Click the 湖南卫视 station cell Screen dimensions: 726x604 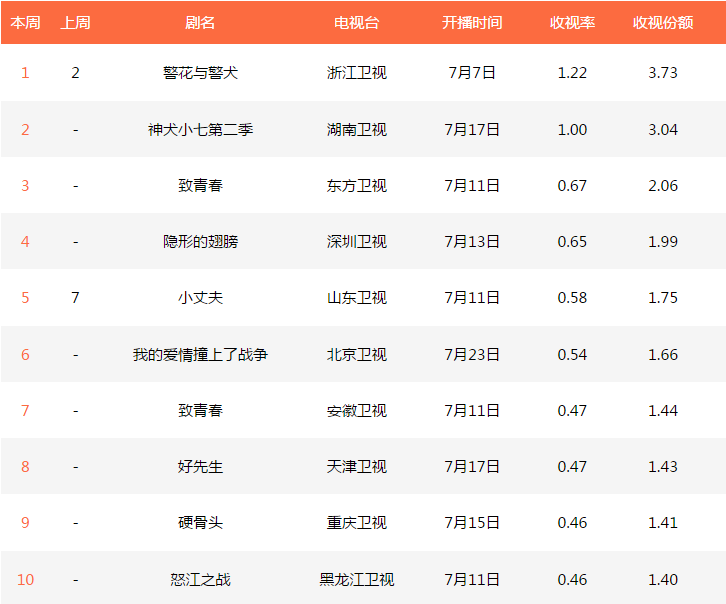[357, 130]
